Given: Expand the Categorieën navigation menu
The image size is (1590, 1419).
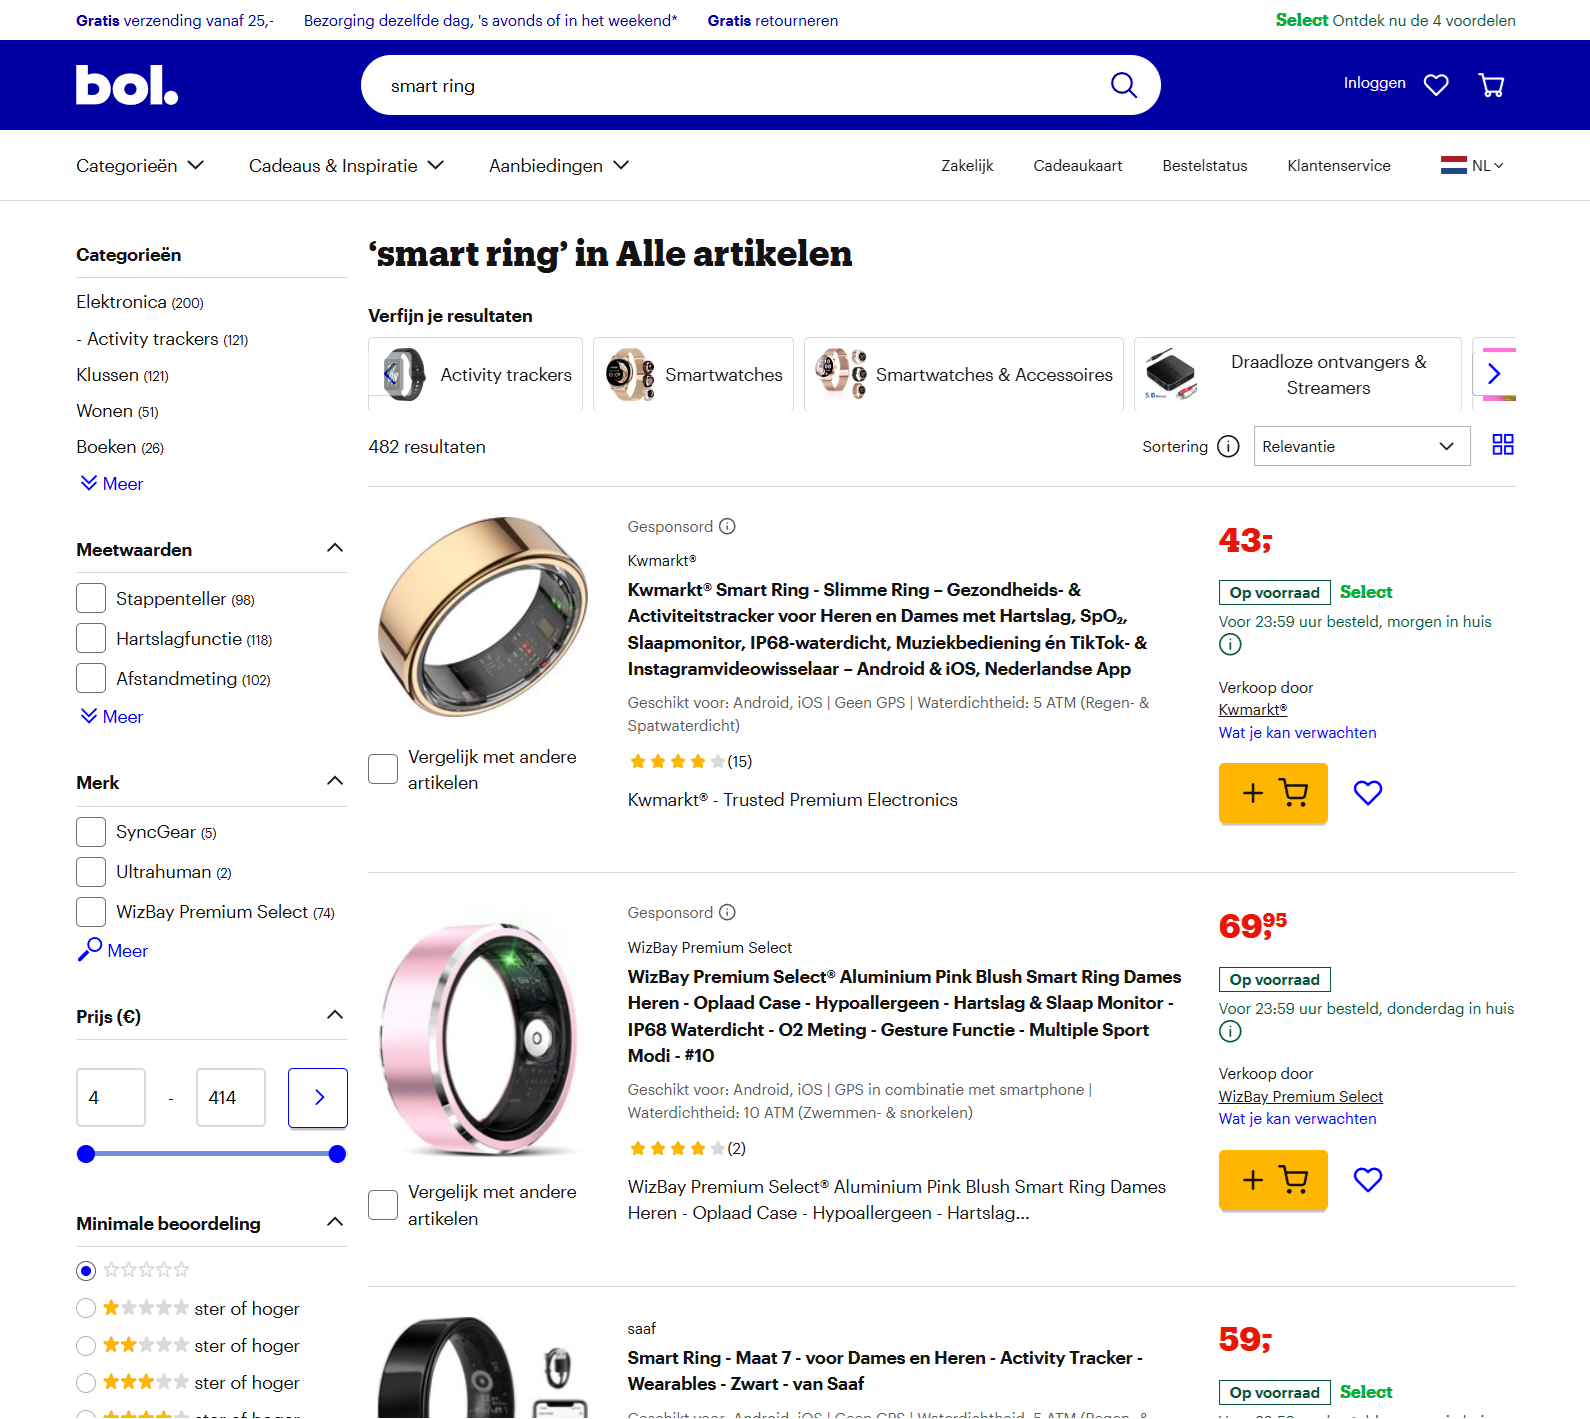Looking at the screenshot, I should coord(139,165).
